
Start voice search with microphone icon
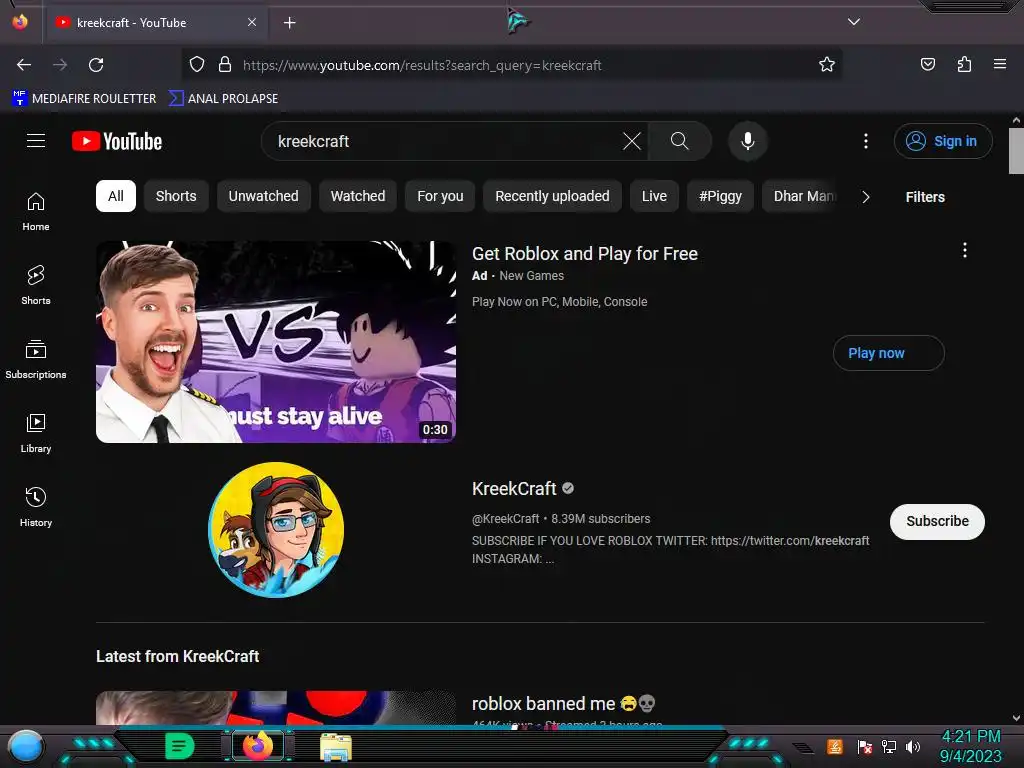[748, 141]
